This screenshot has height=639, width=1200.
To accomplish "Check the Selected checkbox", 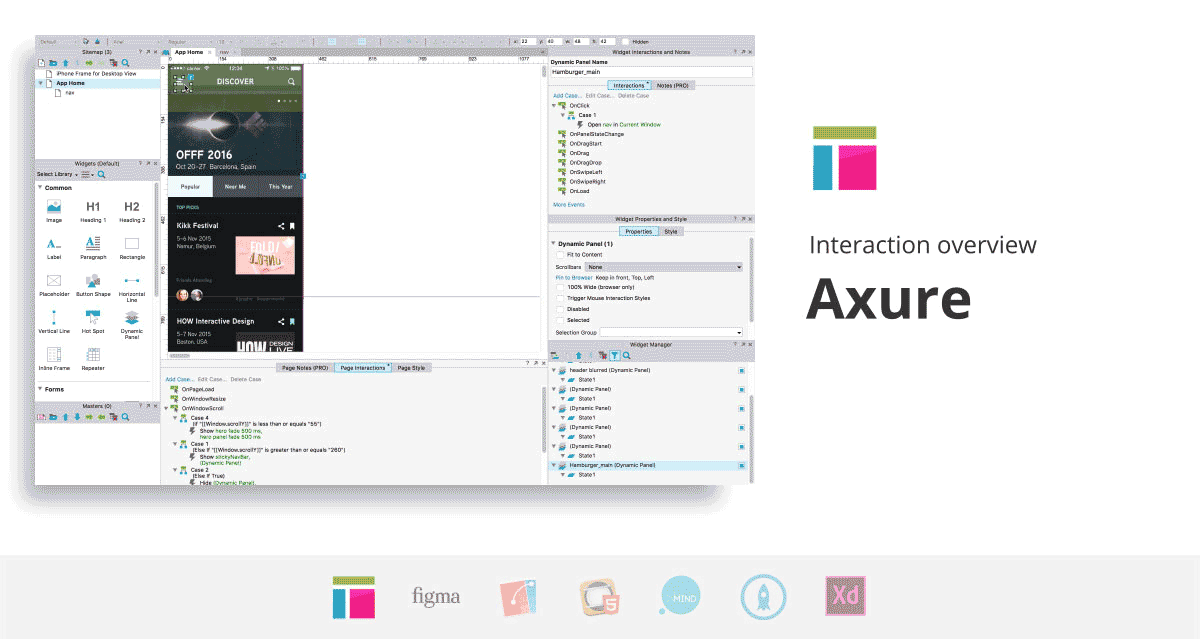I will [559, 320].
